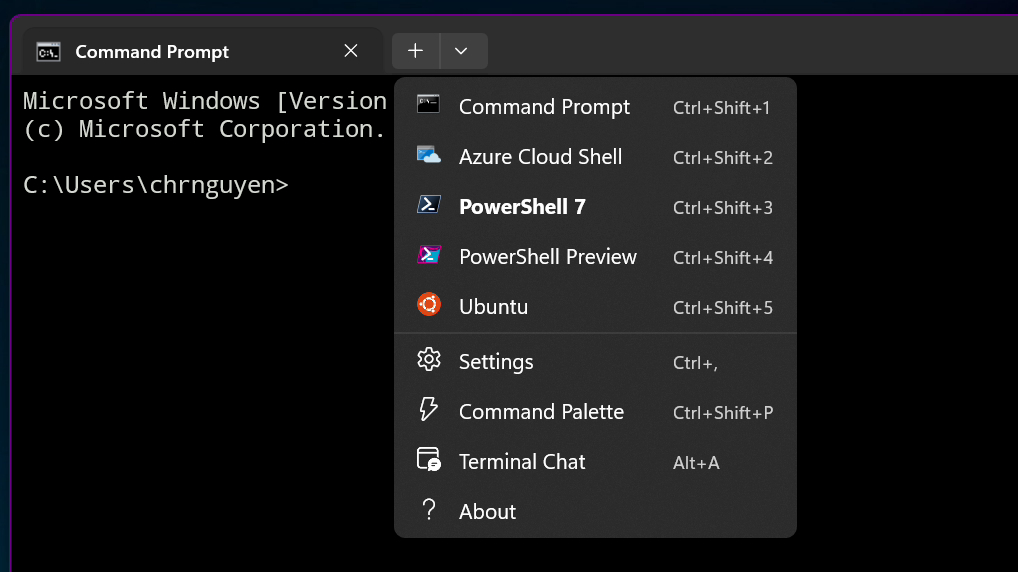The image size is (1018, 572).
Task: Click the About question mark icon
Action: [428, 510]
